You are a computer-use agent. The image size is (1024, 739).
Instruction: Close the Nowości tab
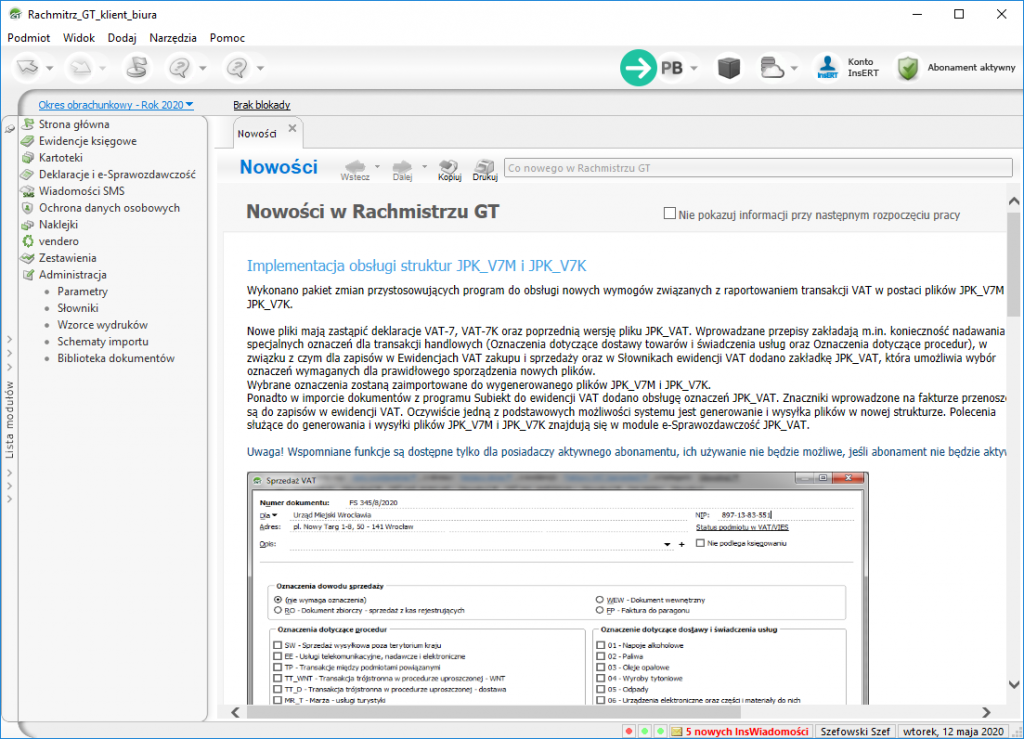(x=293, y=128)
